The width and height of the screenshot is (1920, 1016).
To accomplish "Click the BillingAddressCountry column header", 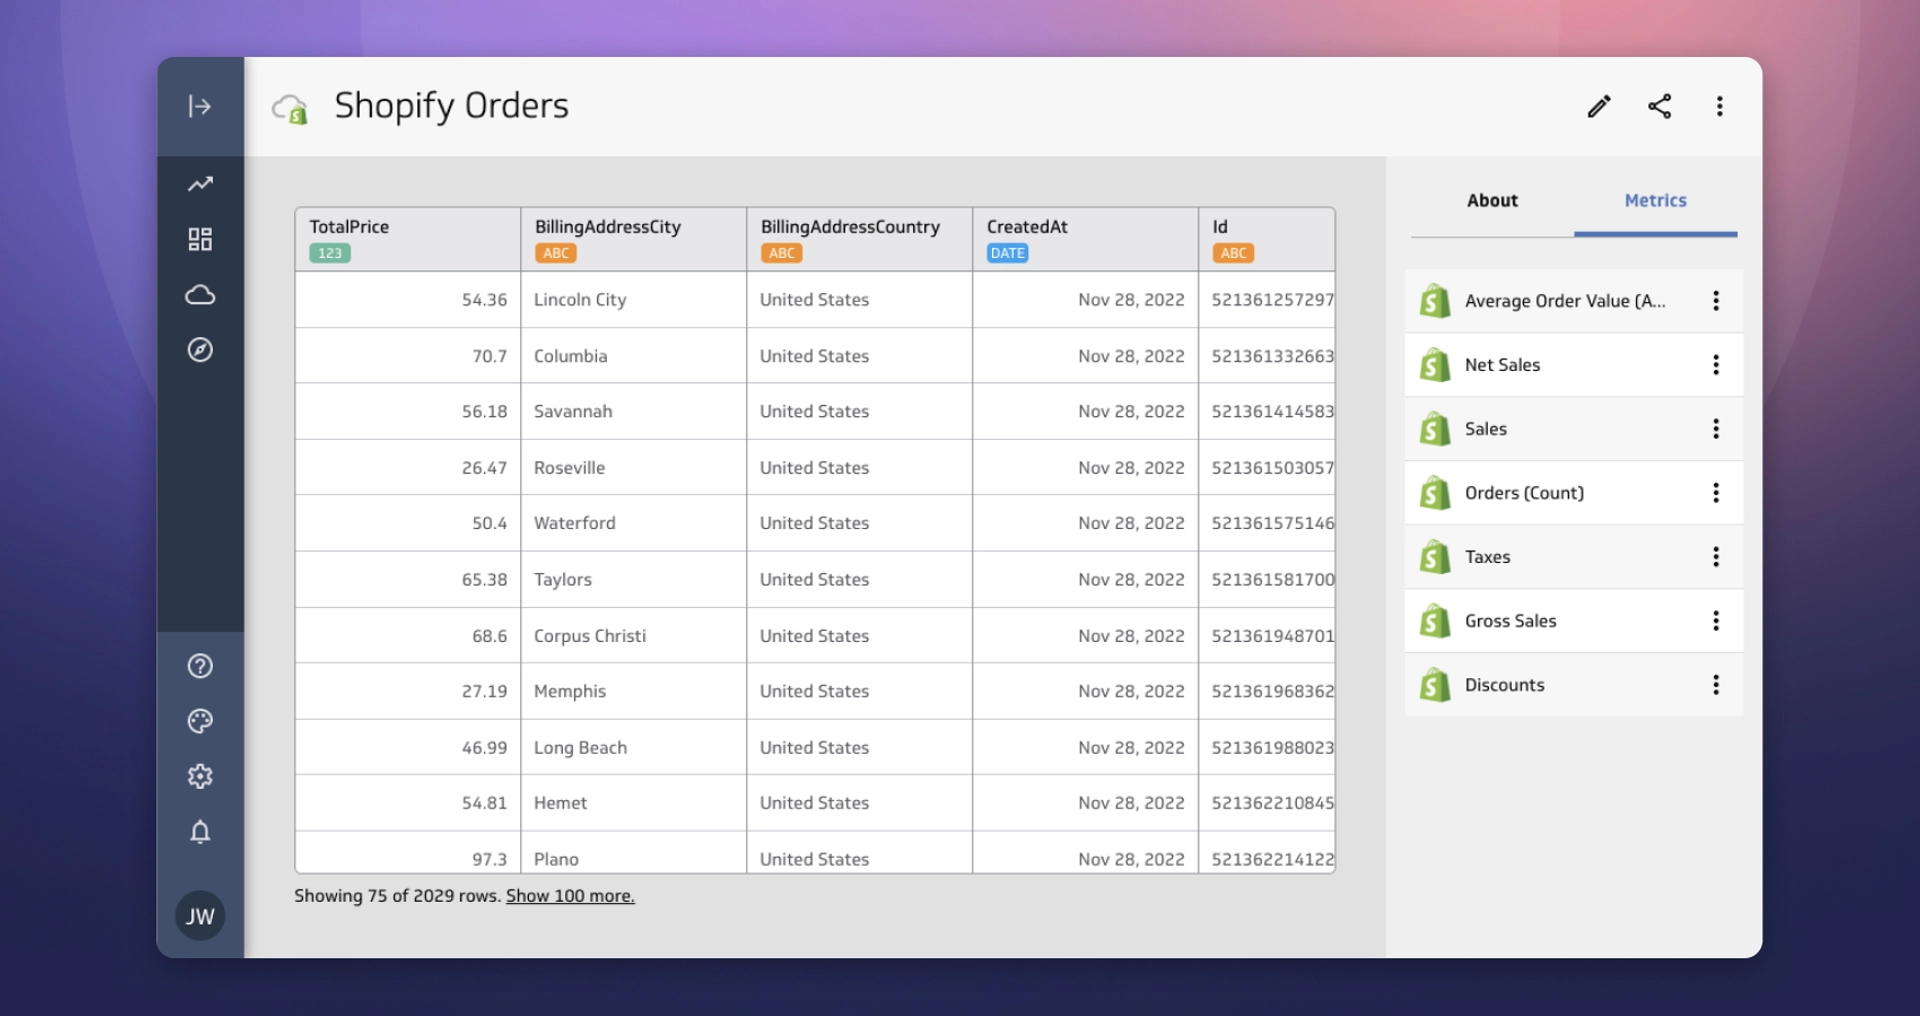I will coord(860,239).
